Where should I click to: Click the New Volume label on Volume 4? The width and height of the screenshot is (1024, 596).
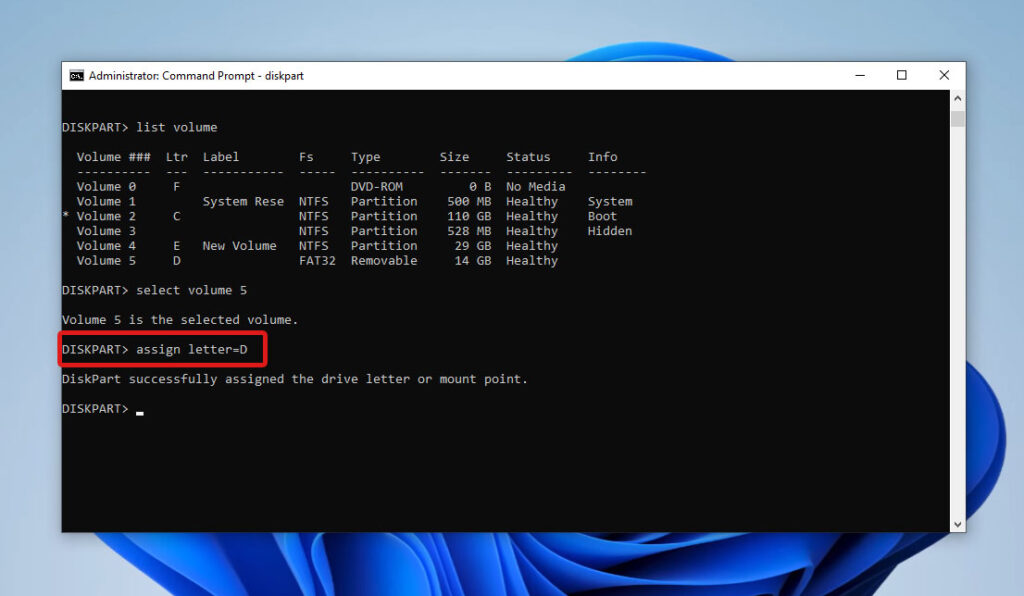239,245
